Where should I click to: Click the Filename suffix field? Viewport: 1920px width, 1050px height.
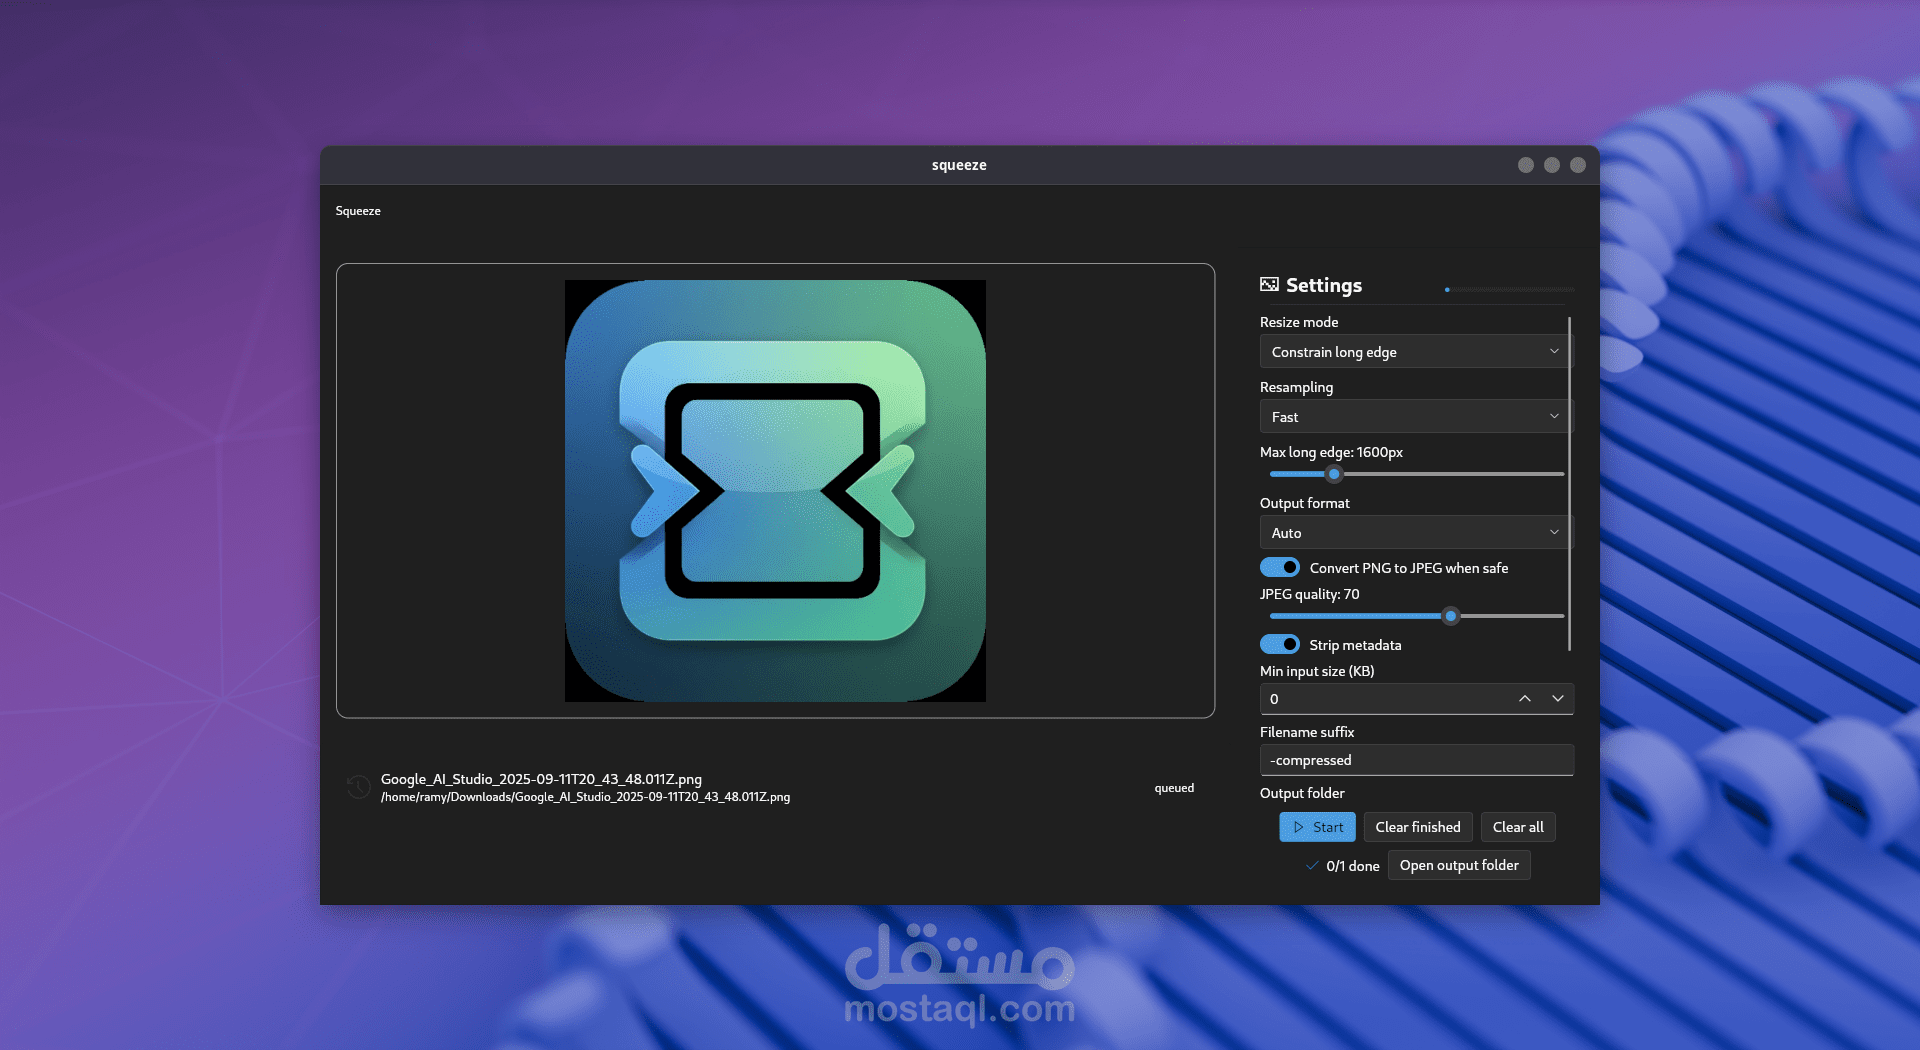pos(1417,760)
